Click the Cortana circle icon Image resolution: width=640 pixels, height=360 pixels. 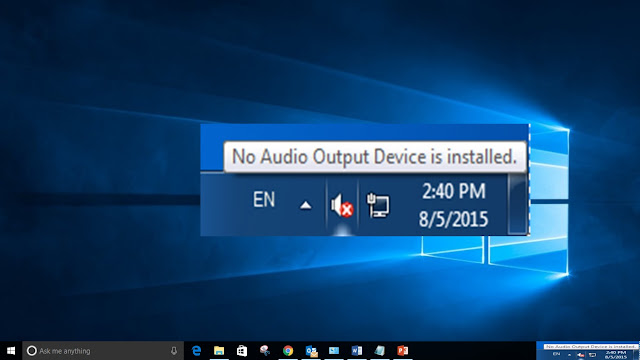click(31, 351)
